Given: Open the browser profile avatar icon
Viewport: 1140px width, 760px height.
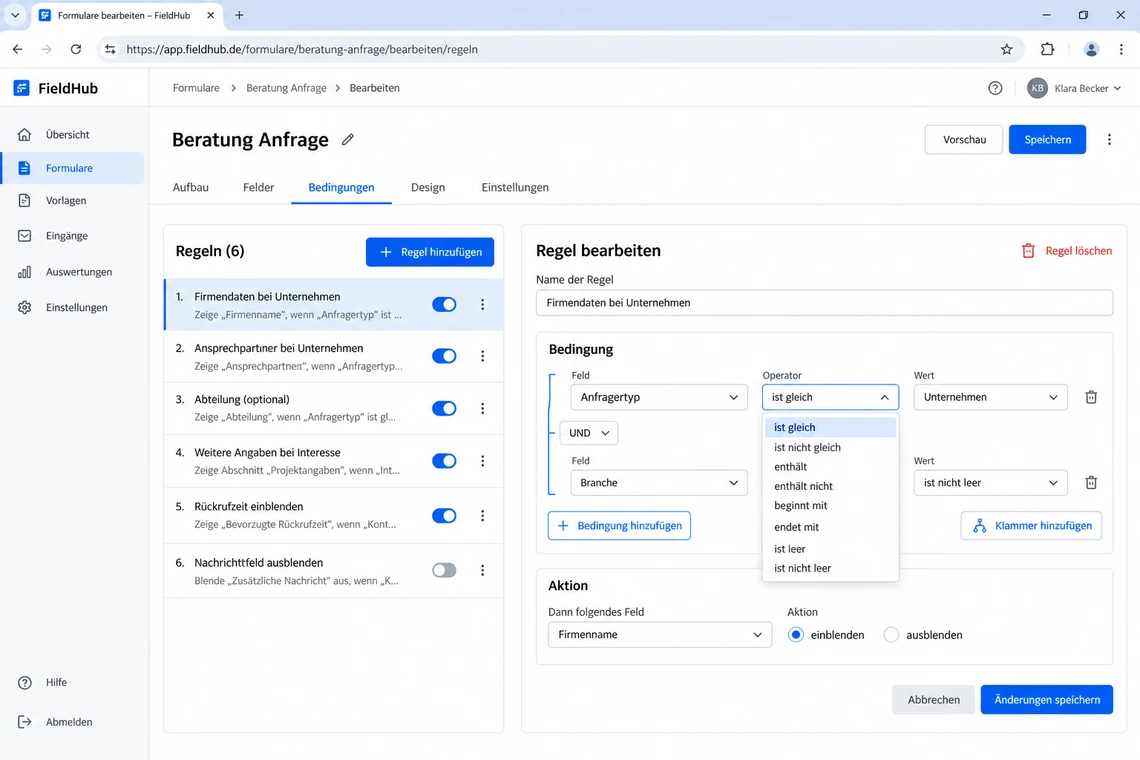Looking at the screenshot, I should (1091, 49).
